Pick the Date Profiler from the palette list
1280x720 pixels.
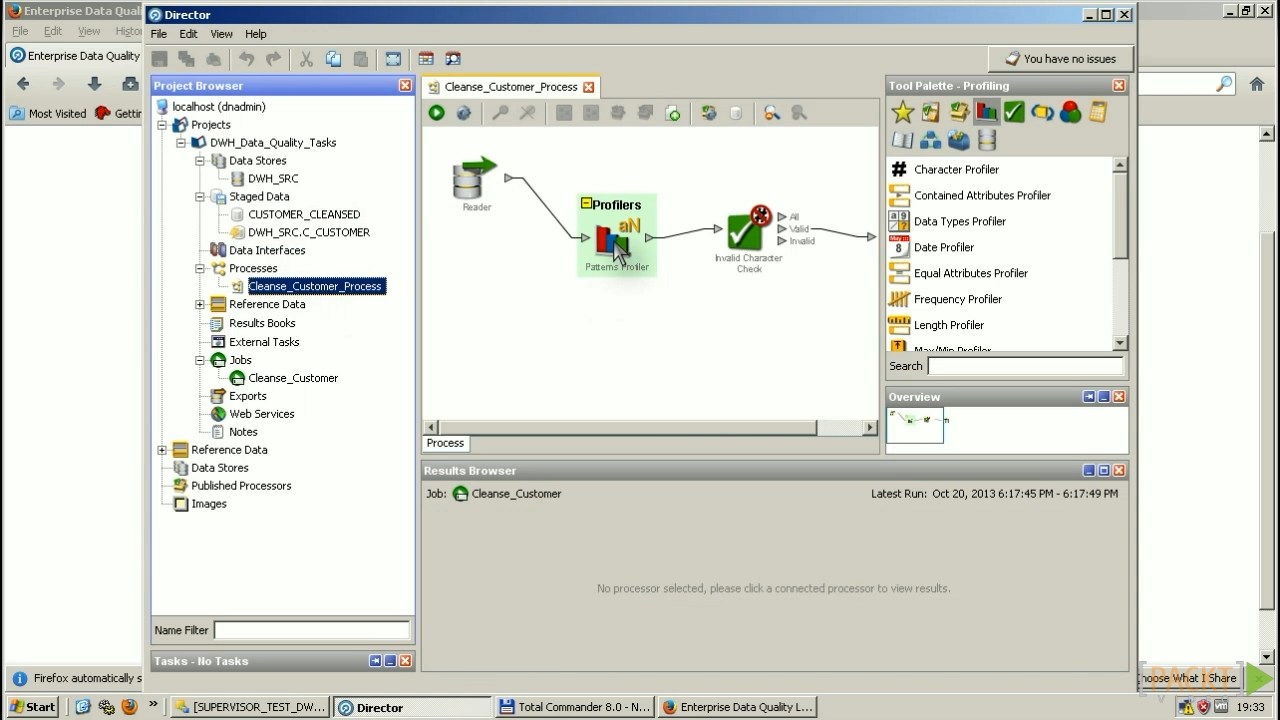pos(943,247)
